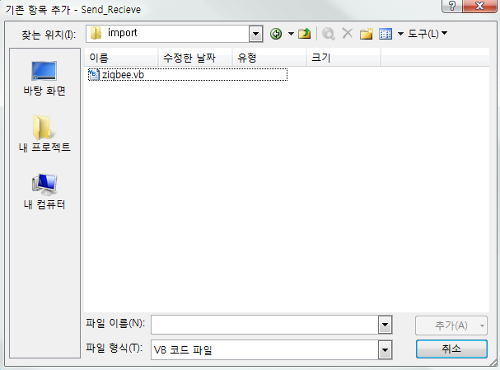Viewport: 500px width, 370px height.
Task: Expand the 파일 이름 dropdown arrow
Action: [385, 325]
